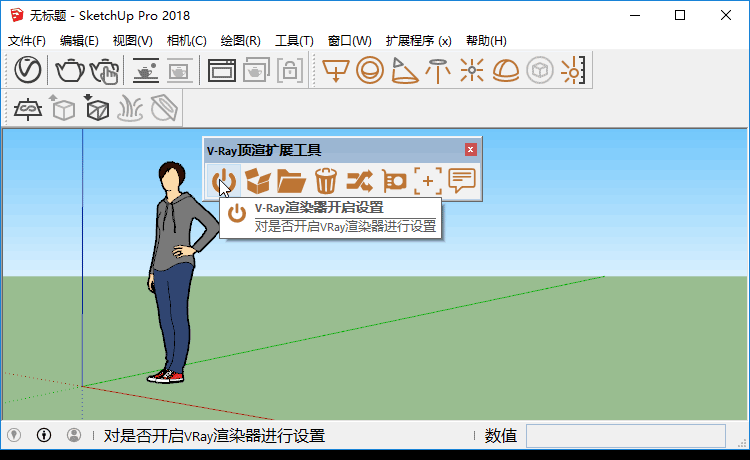Image resolution: width=750 pixels, height=460 pixels.
Task: Open the 绘图(R) menu
Action: pos(241,41)
